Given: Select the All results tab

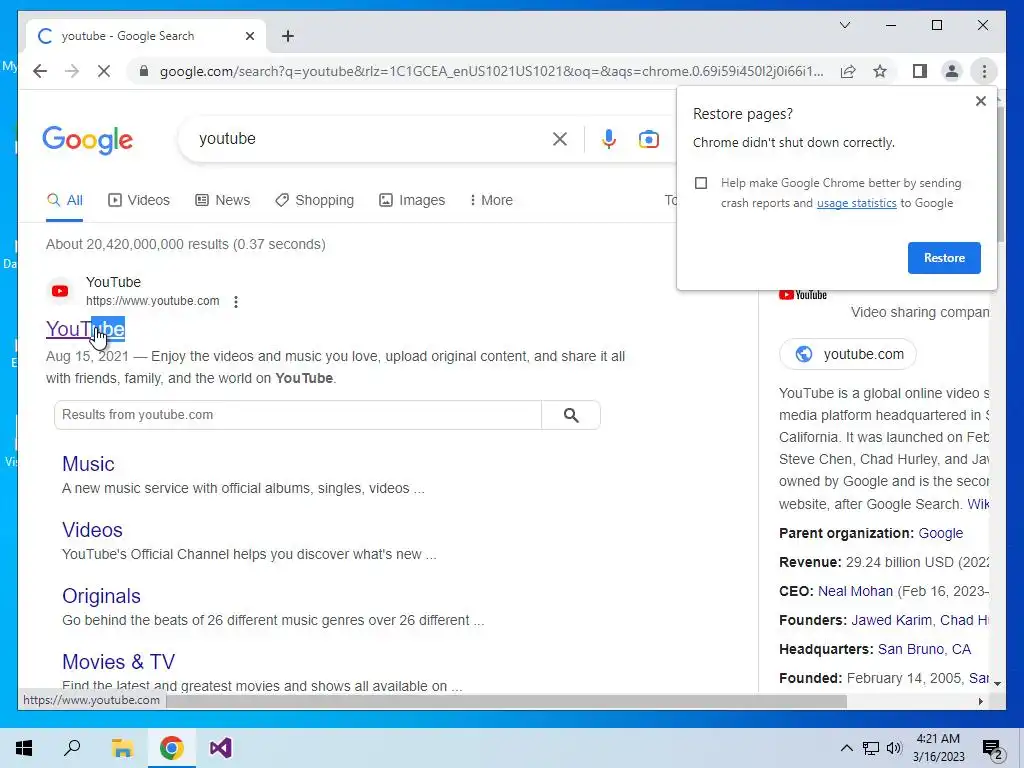Looking at the screenshot, I should tap(65, 200).
